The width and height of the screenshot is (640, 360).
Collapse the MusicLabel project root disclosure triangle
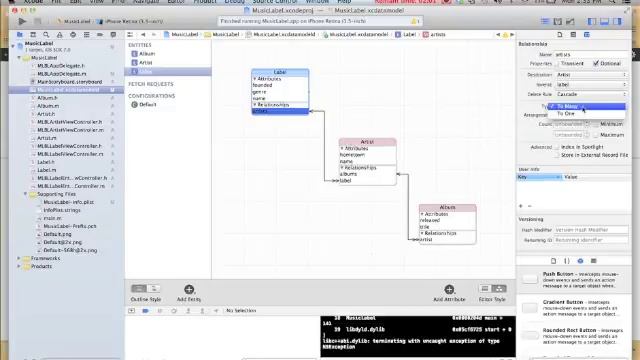tap(13, 46)
